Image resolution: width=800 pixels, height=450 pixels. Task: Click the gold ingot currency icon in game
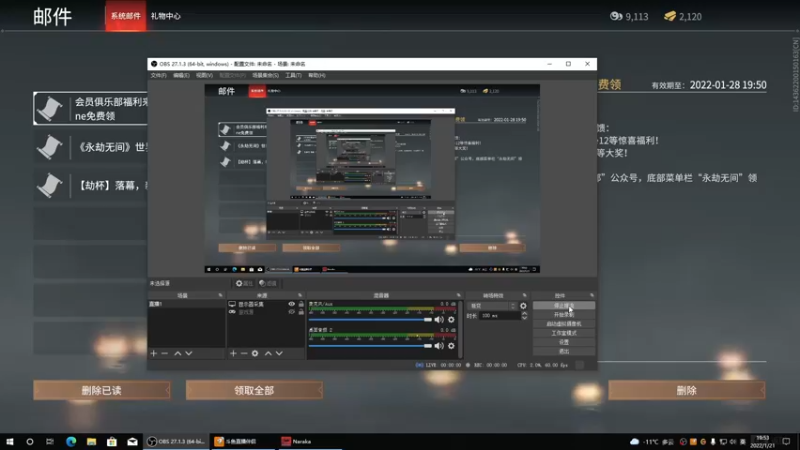point(670,16)
